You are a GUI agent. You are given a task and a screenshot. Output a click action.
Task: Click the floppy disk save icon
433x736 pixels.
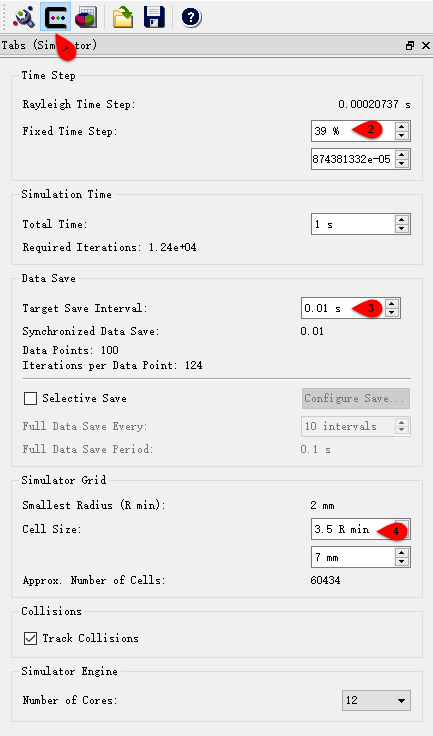point(154,17)
